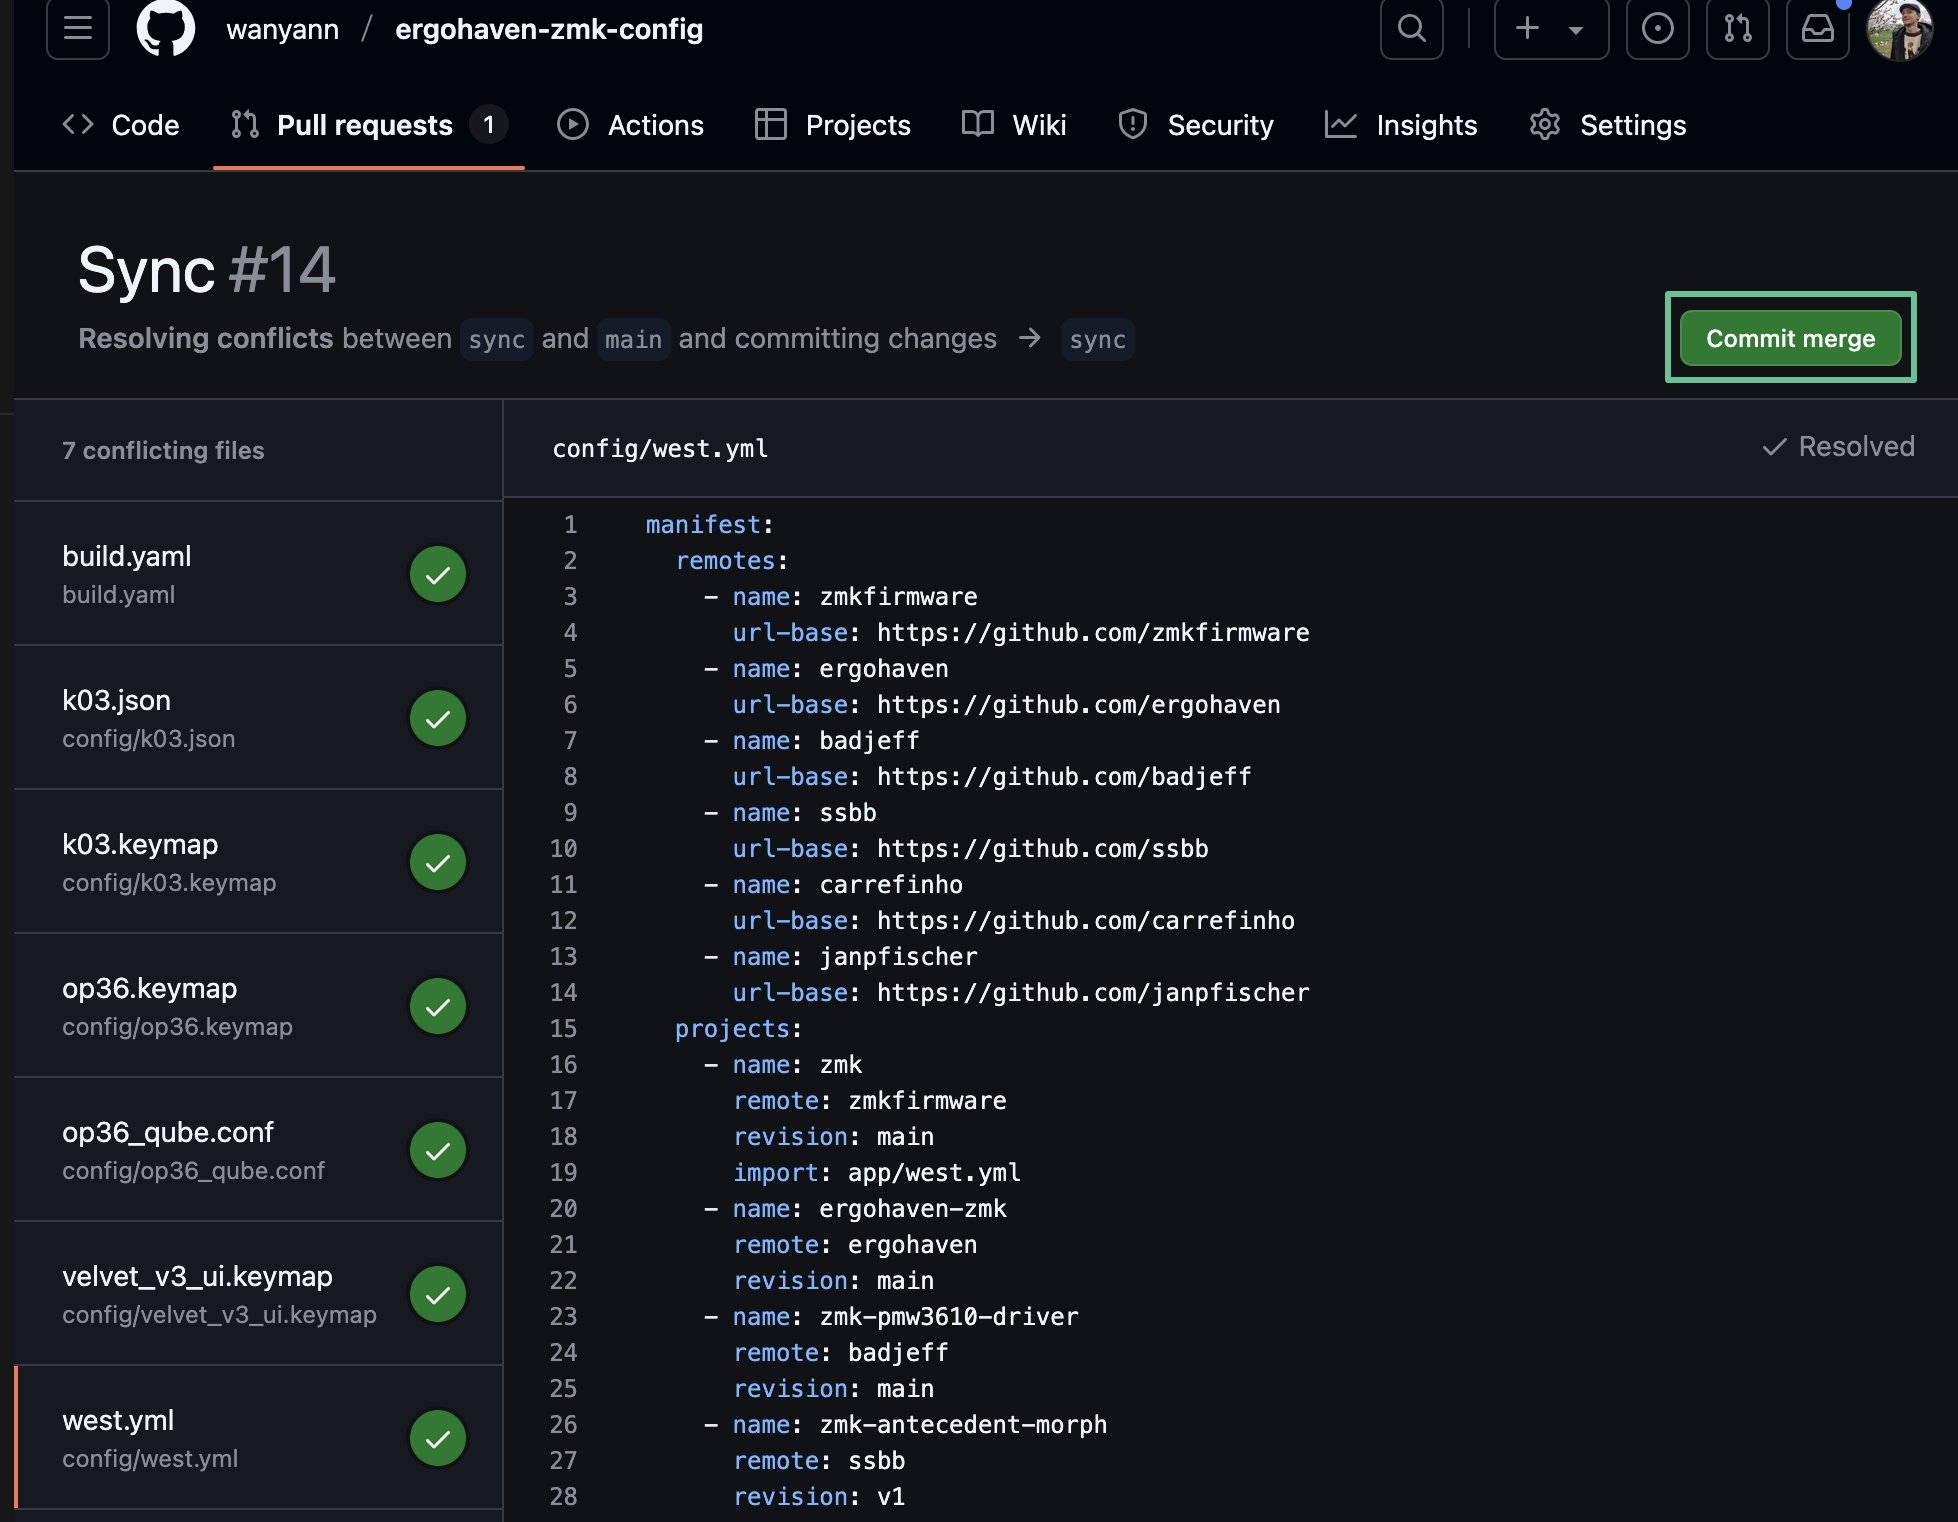Click the plus create-new icon
This screenshot has width=1958, height=1522.
pyautogui.click(x=1527, y=29)
